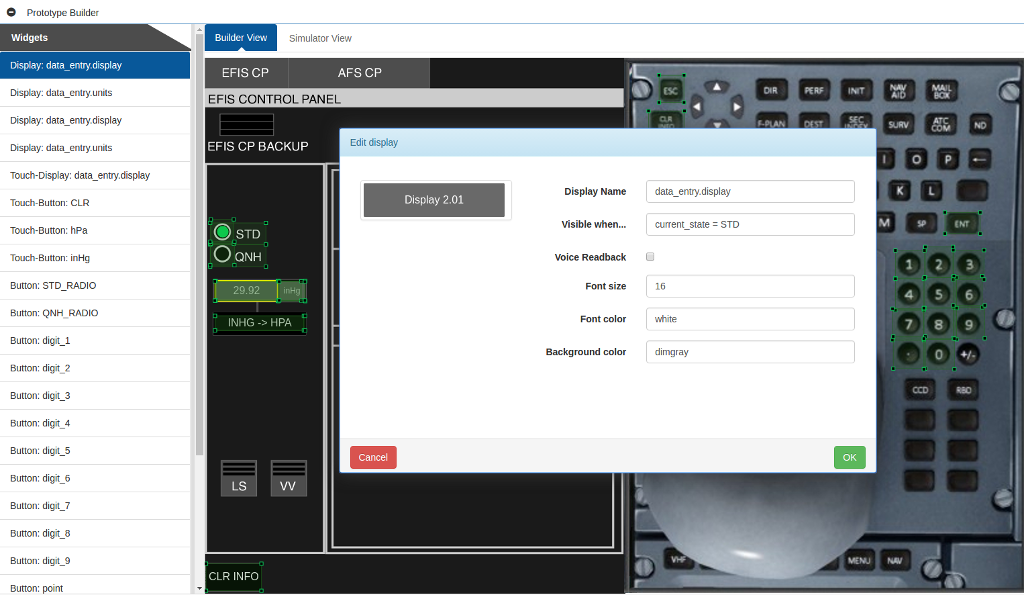Select Button: digit_9 in widget list
The image size is (1024, 595).
point(95,560)
